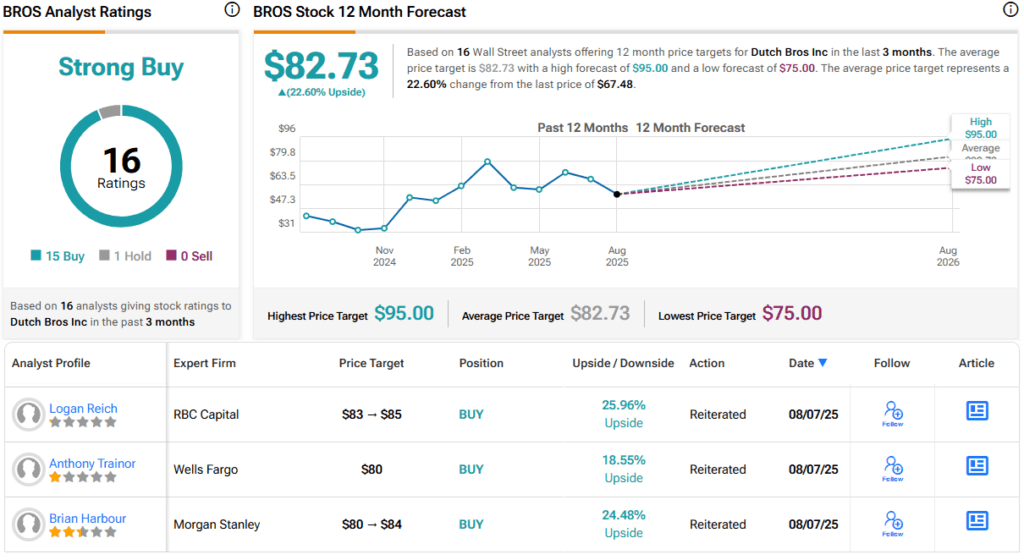Sort table by Date arrow
Viewport: 1024px width, 560px height.
click(823, 363)
